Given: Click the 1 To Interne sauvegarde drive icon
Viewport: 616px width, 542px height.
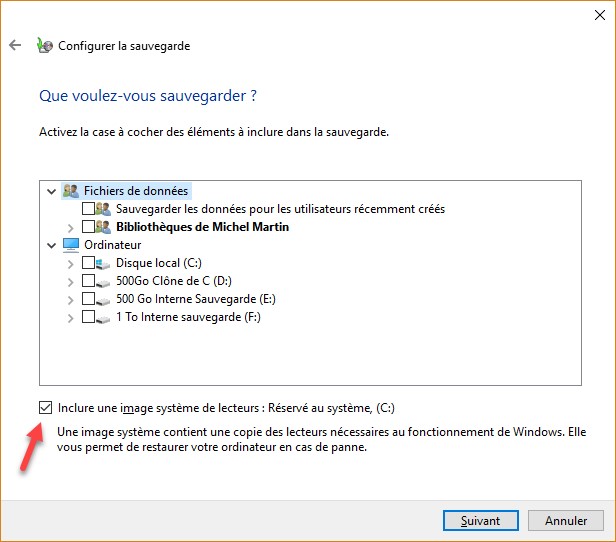Looking at the screenshot, I should (104, 317).
